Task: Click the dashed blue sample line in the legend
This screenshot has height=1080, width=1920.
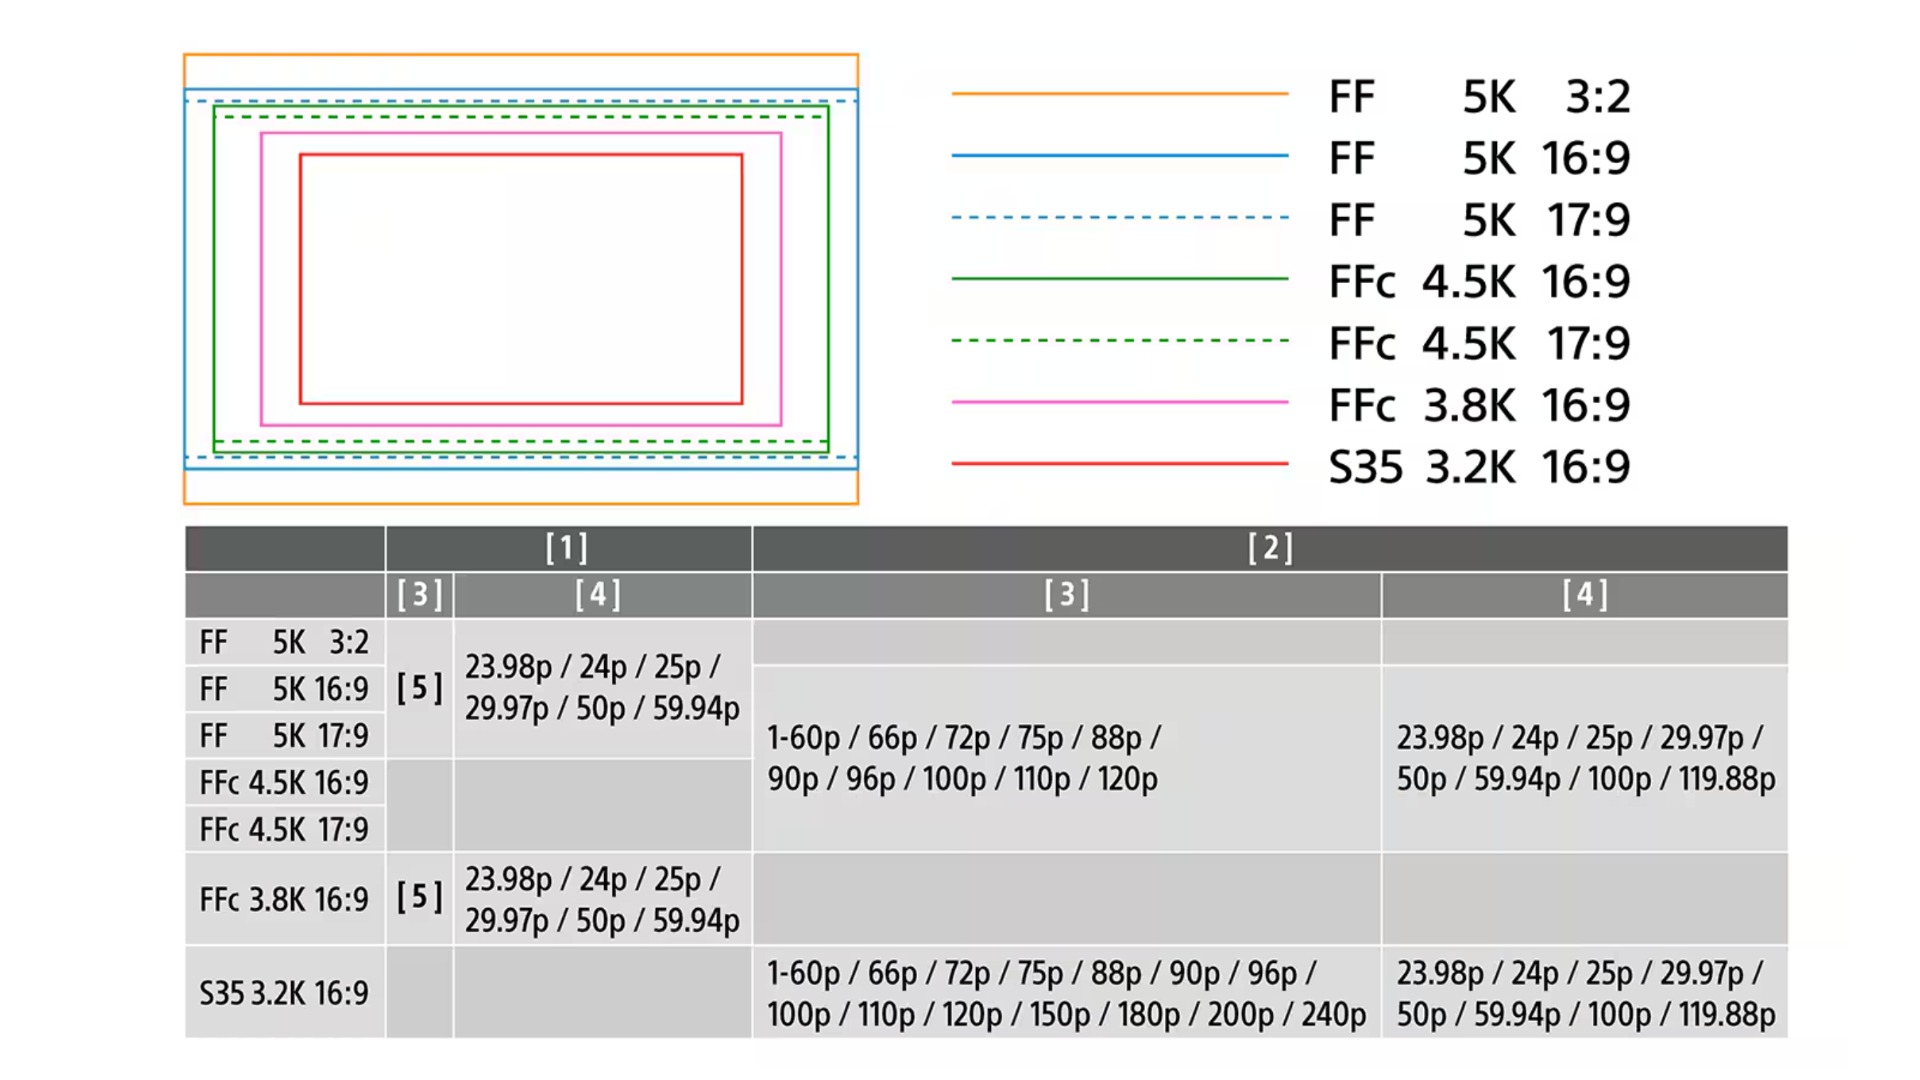Action: click(1120, 217)
